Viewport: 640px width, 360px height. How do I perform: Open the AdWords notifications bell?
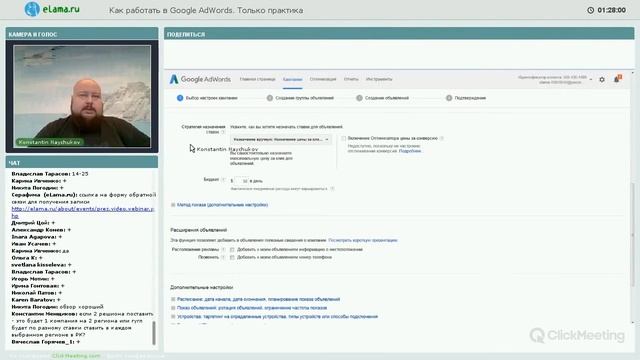(617, 79)
